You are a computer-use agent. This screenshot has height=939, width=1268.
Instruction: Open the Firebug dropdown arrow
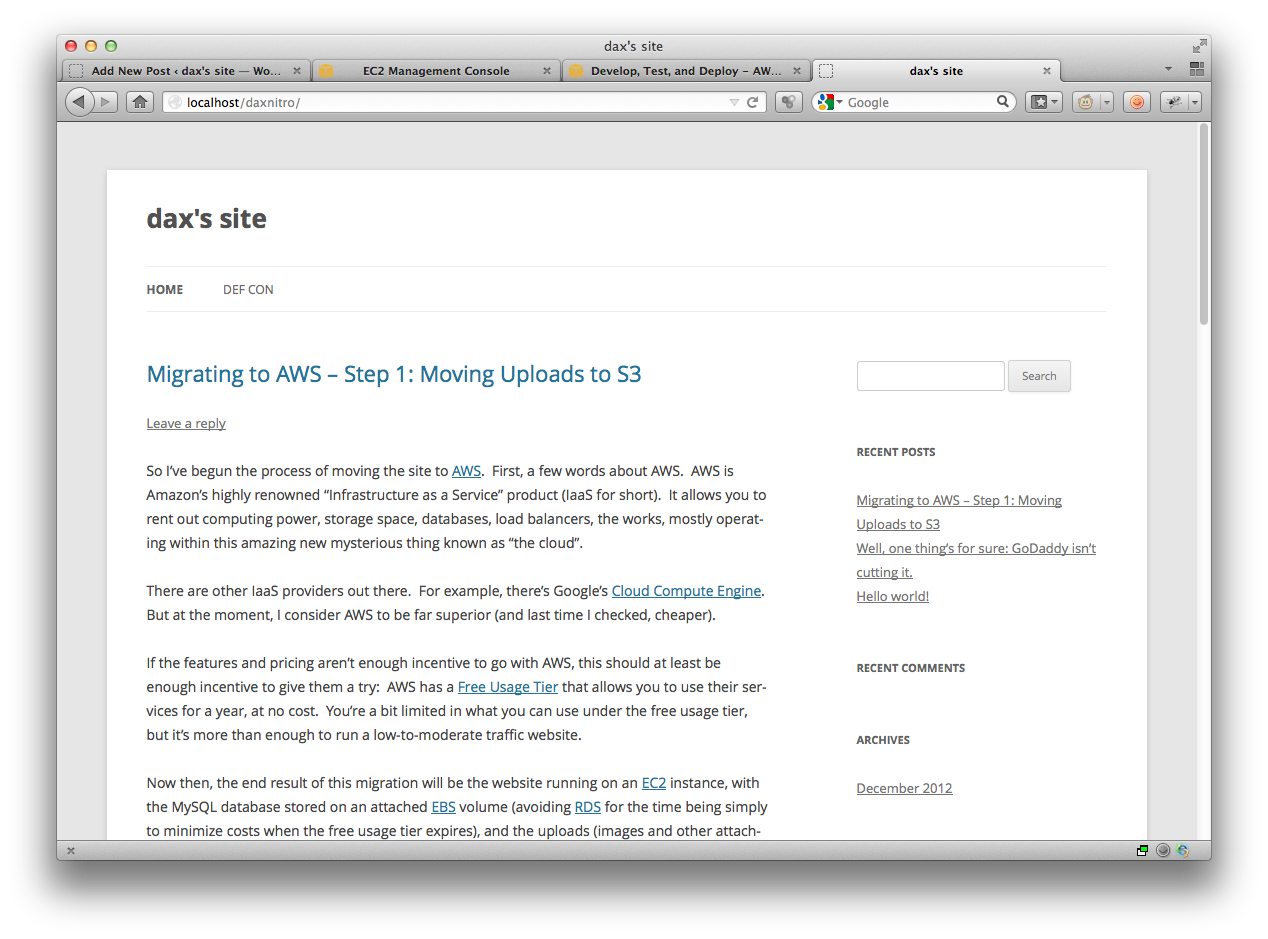tap(1194, 102)
